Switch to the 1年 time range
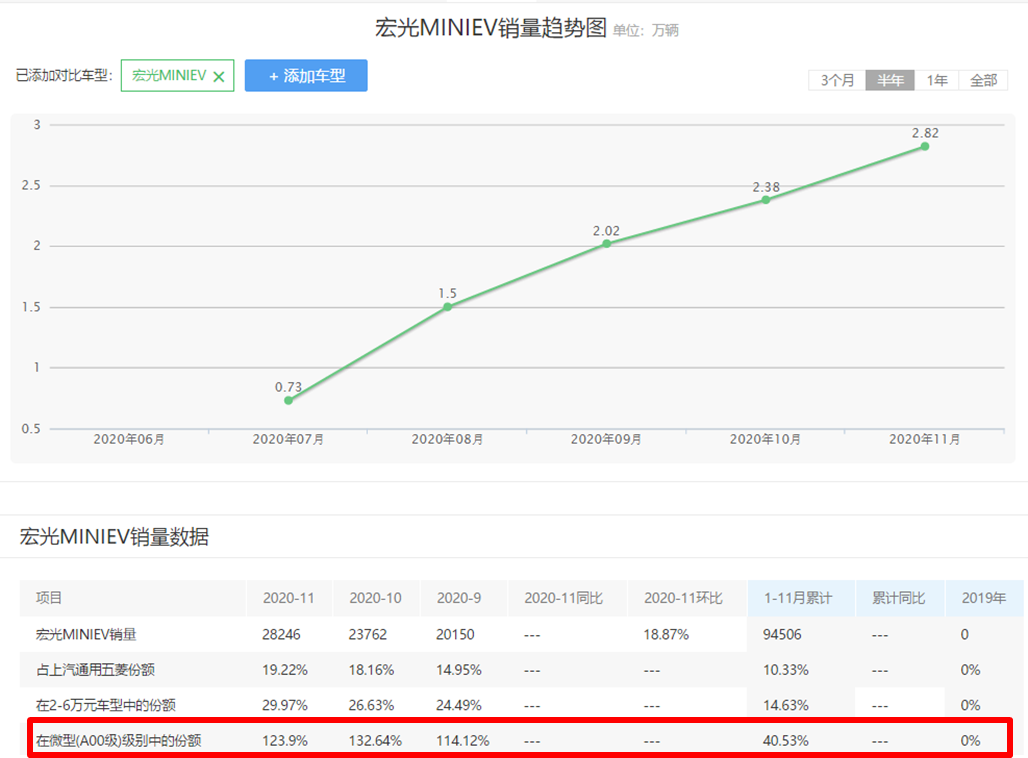 coord(936,80)
